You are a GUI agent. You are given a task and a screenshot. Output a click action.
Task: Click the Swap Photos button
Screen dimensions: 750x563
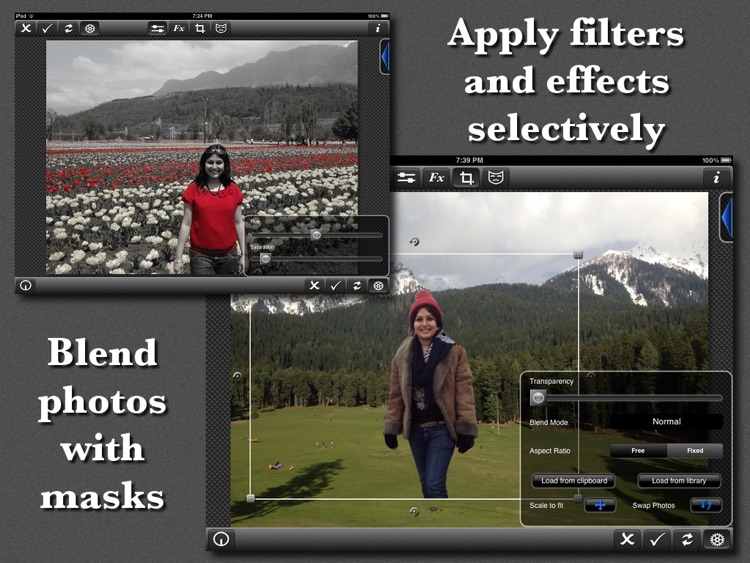pos(706,505)
